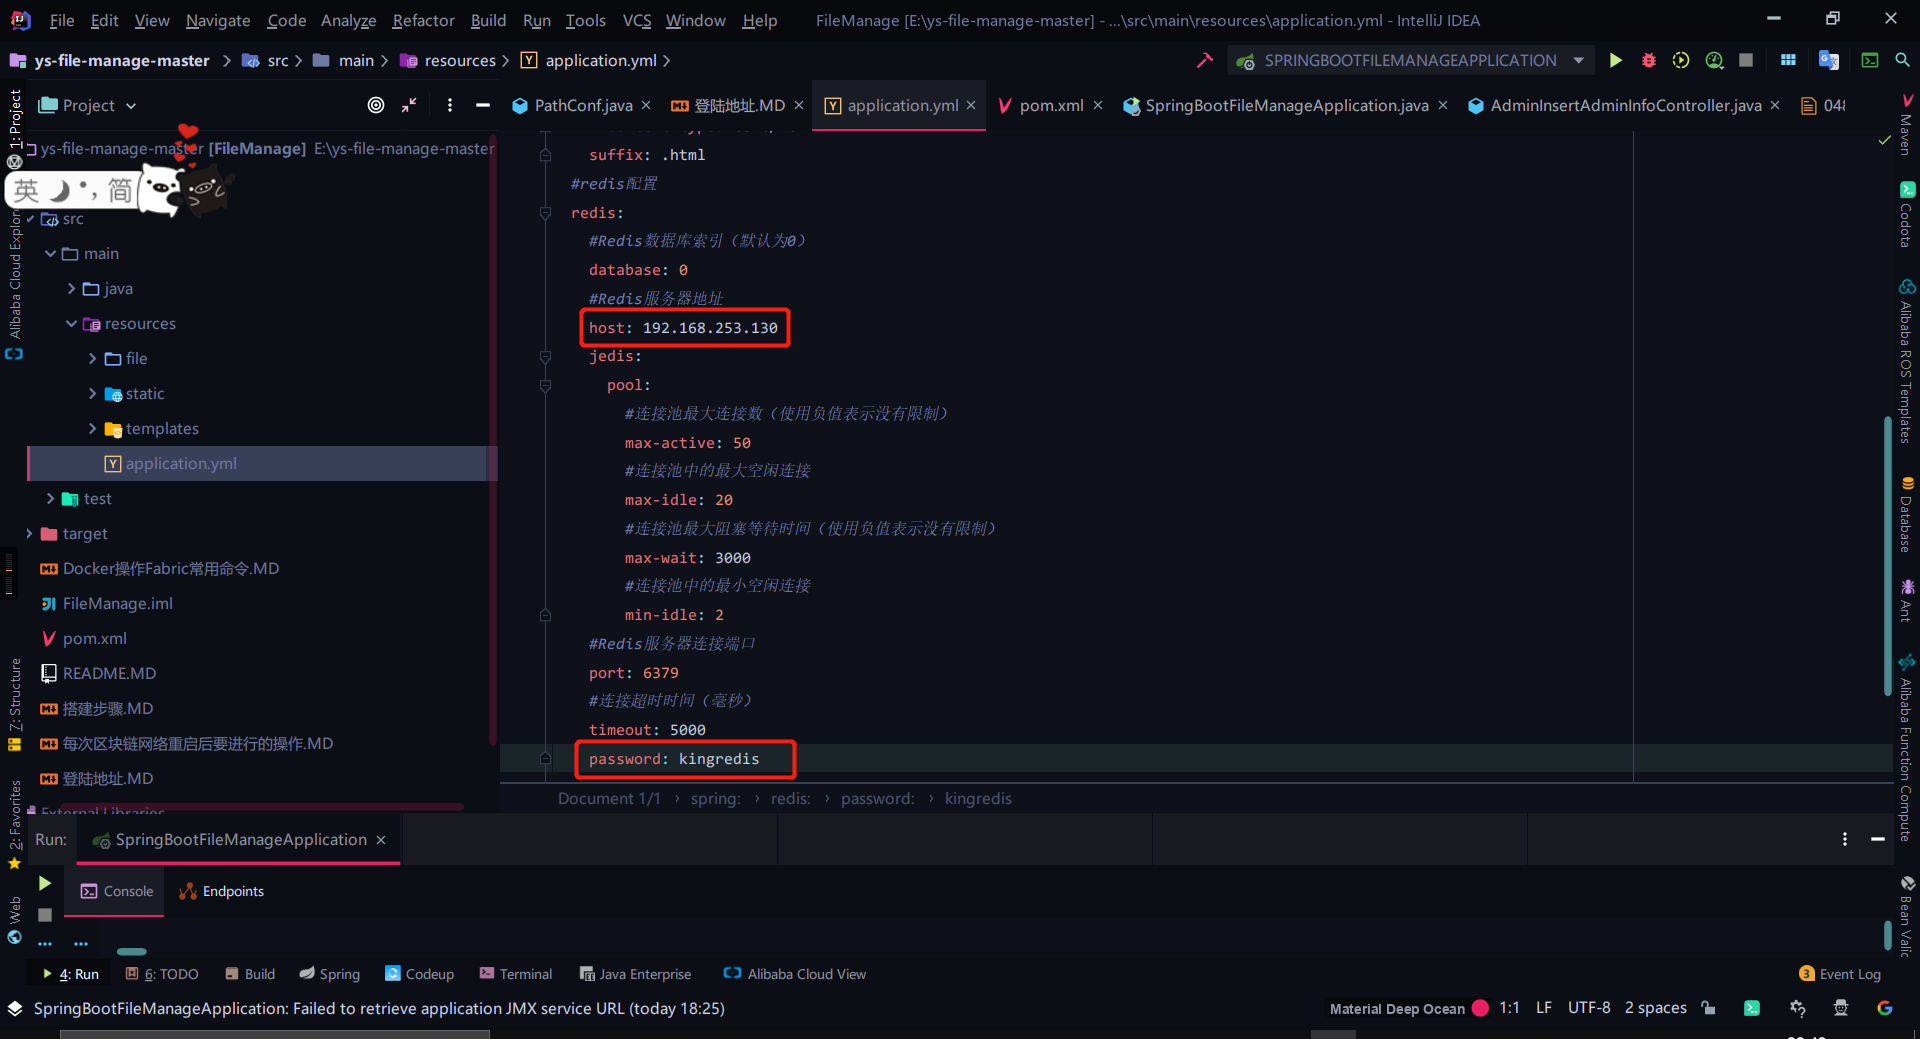
Task: Collapse the main folder
Action: [50, 253]
